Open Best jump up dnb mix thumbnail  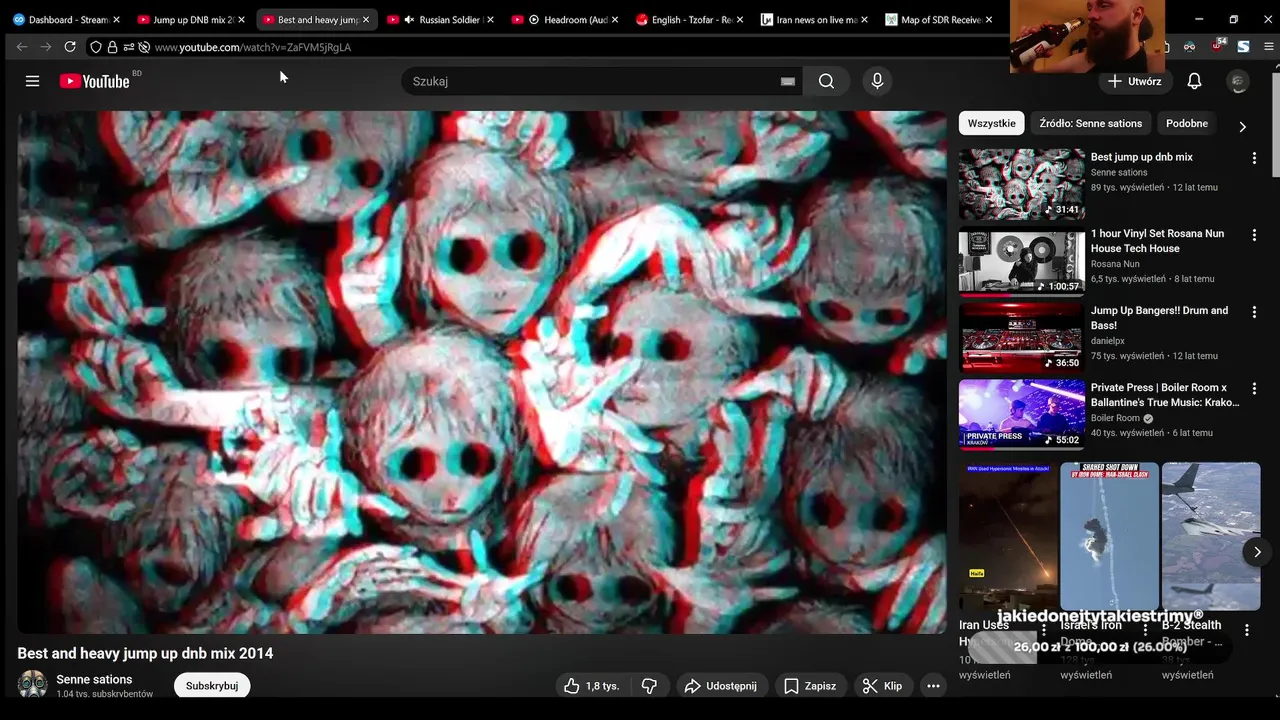point(1022,184)
